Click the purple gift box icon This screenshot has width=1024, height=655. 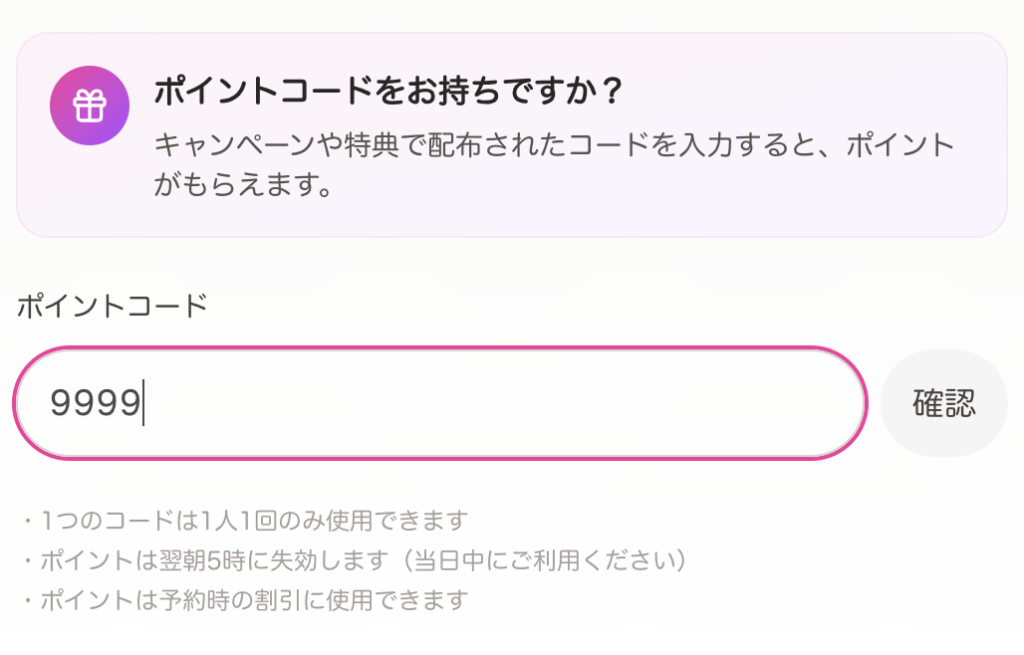click(x=90, y=105)
